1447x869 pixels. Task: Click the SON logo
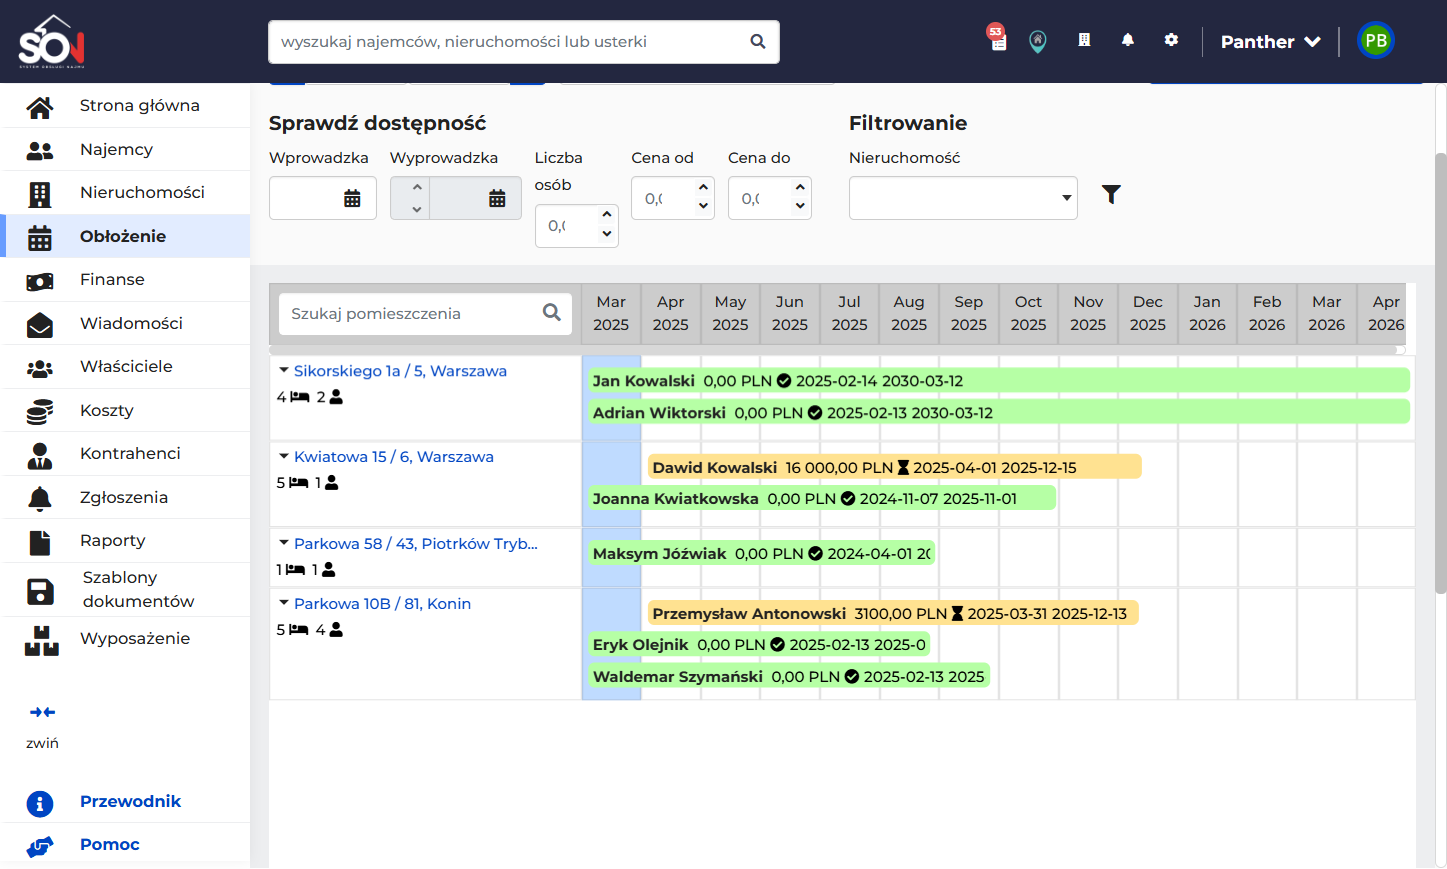tap(52, 42)
